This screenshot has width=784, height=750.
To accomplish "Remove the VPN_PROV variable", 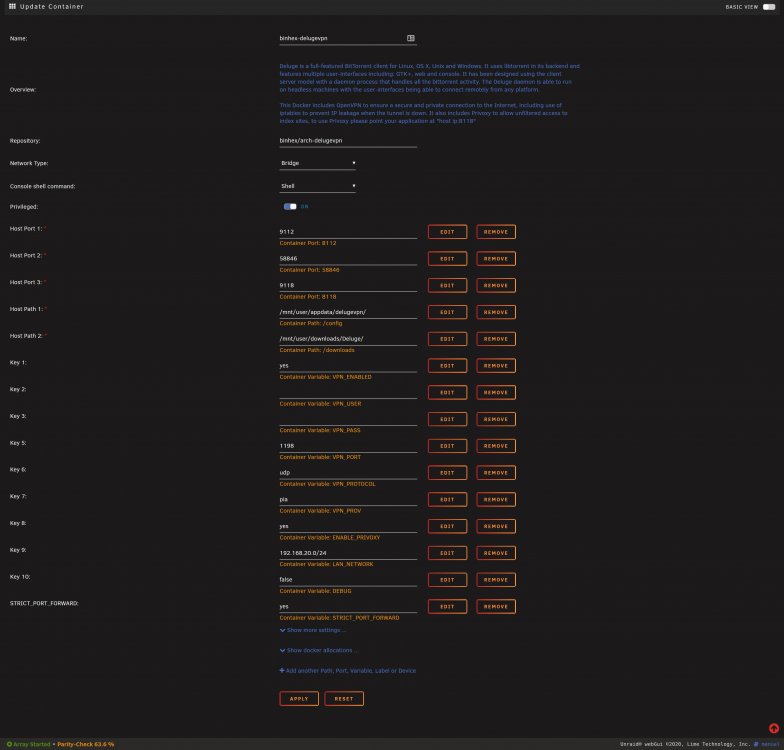I will point(496,500).
